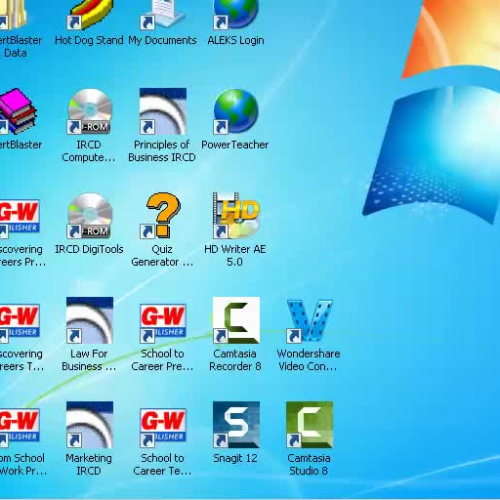Select the ALEKS Login globe icon
The width and height of the screenshot is (500, 500).
pos(236,15)
